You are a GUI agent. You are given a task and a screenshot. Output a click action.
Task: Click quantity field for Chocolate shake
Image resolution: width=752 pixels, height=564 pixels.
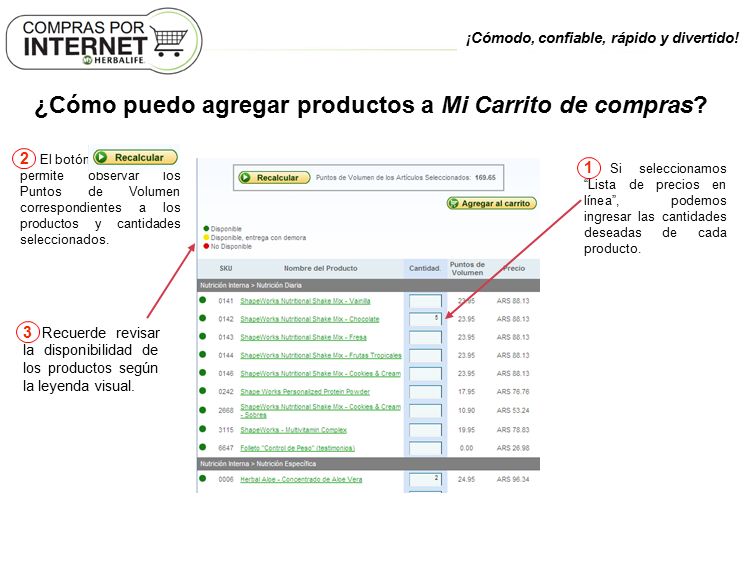pos(425,319)
